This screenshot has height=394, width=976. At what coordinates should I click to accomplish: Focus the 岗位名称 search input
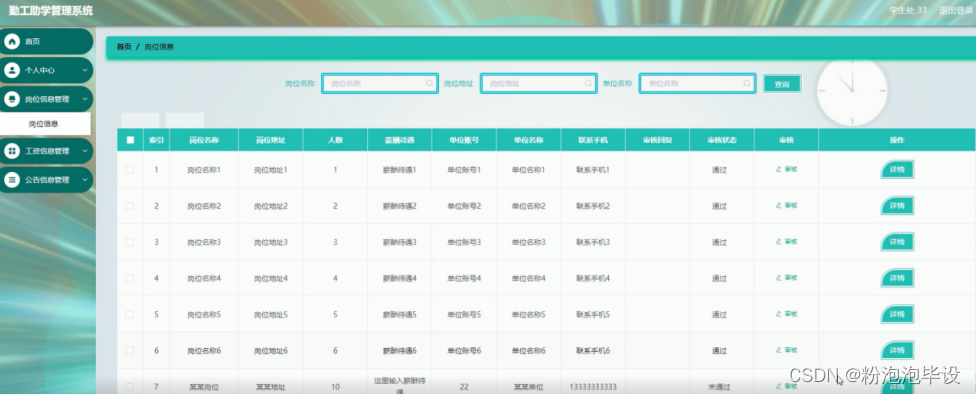[x=380, y=83]
